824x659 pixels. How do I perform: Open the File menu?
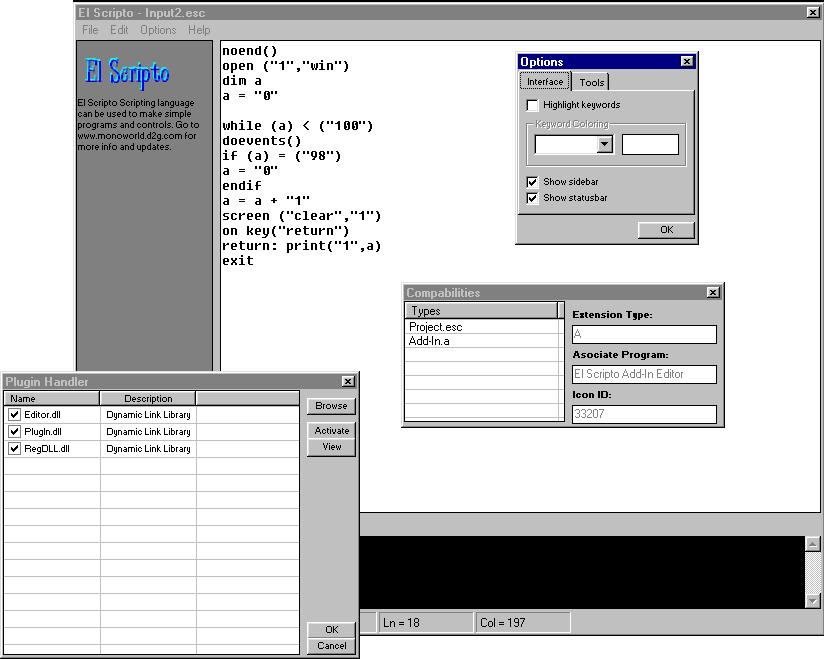(90, 30)
